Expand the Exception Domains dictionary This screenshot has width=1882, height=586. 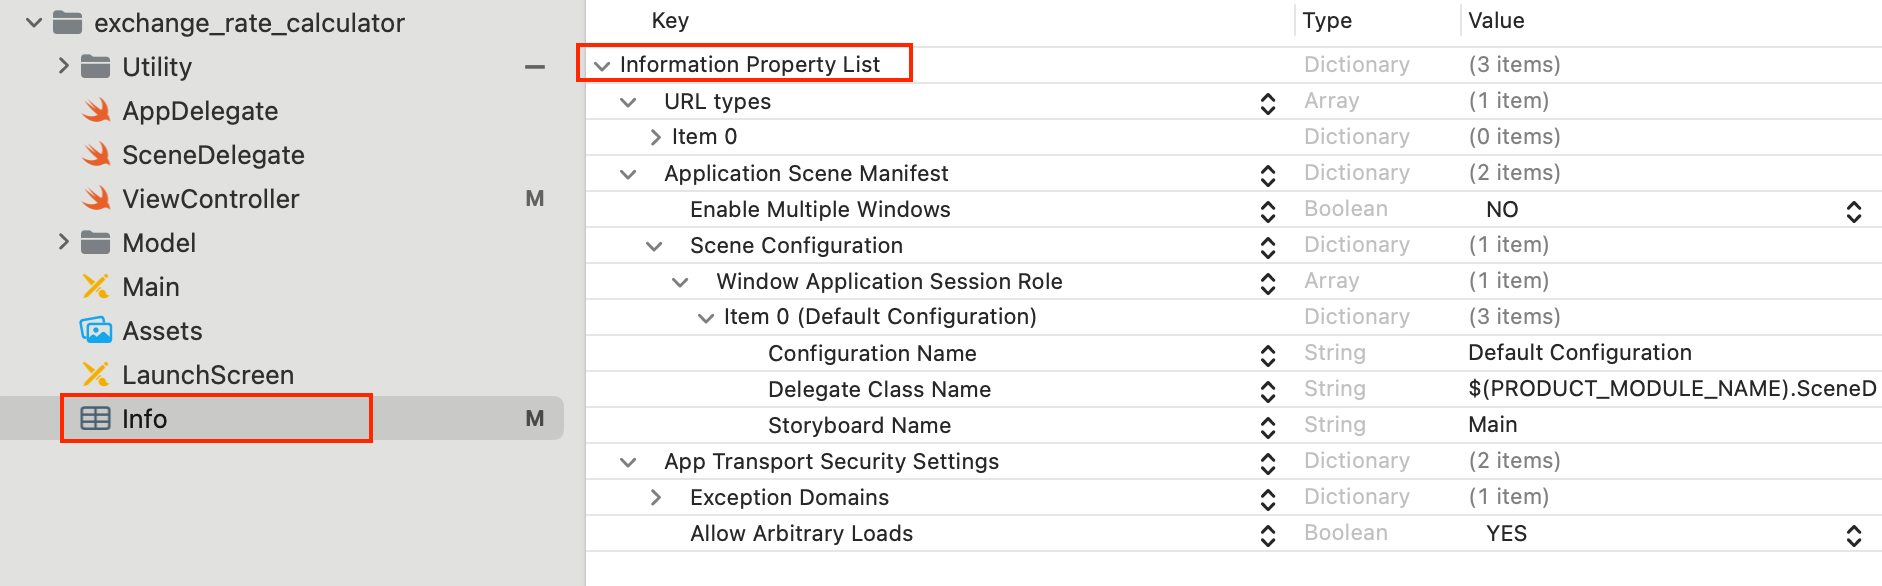(x=656, y=497)
